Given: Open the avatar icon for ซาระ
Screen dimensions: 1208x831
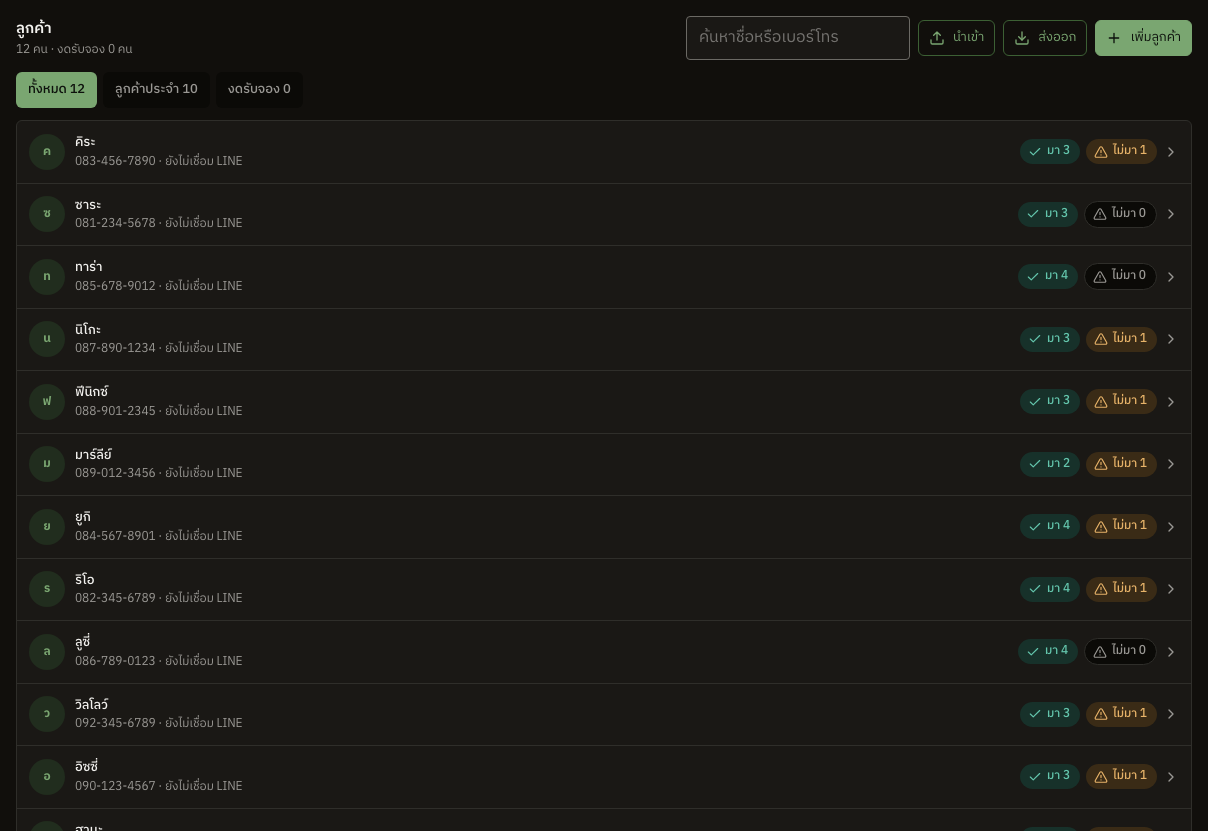Looking at the screenshot, I should pos(47,214).
